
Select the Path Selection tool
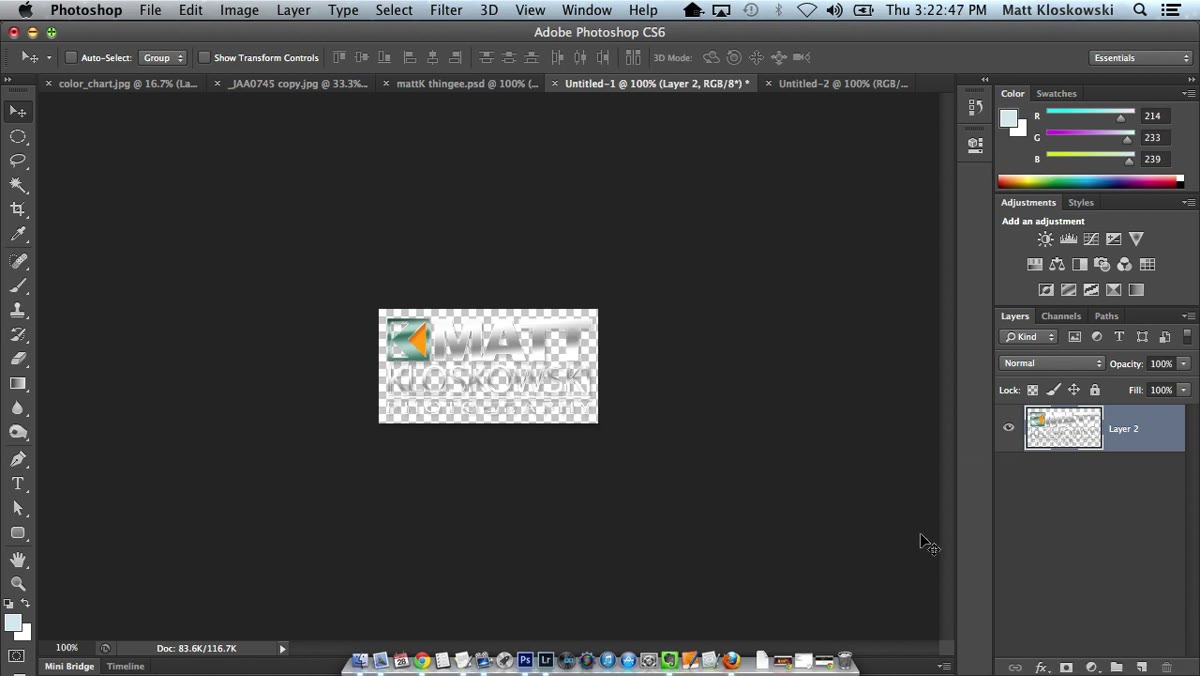[18, 508]
